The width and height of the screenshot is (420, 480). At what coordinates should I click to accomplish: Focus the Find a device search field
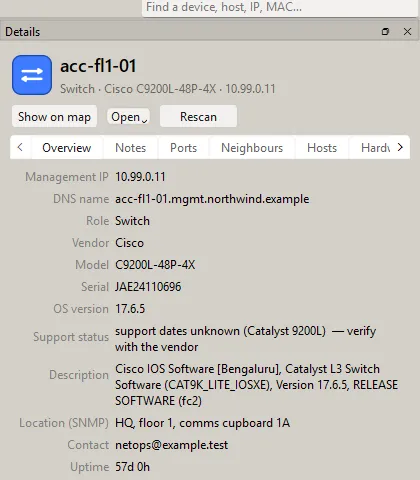[280, 7]
